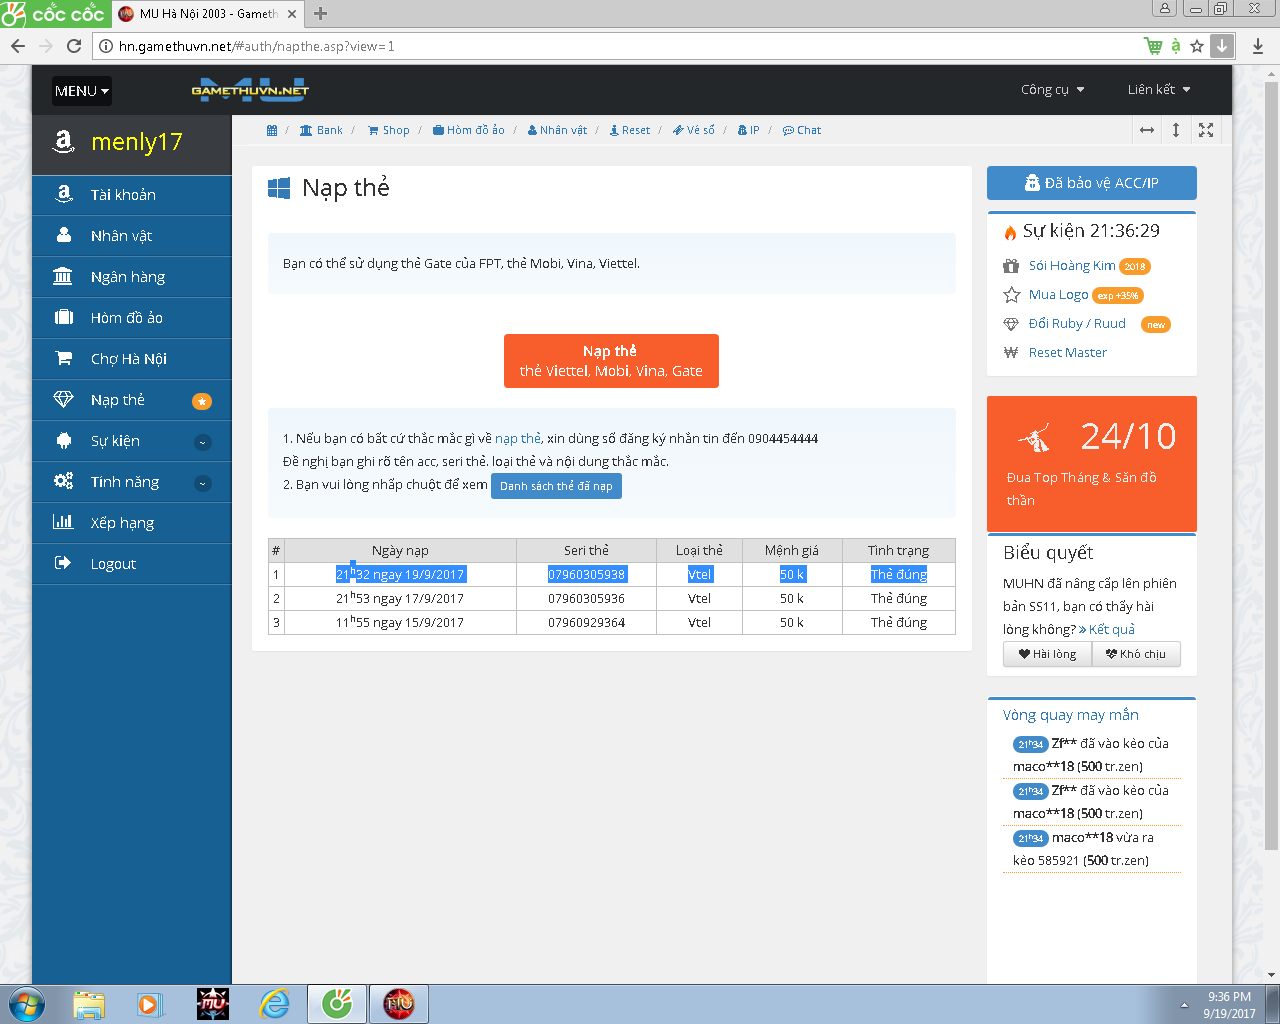The image size is (1280, 1024).
Task: Vote Khó chịu in the poll
Action: coord(1136,654)
